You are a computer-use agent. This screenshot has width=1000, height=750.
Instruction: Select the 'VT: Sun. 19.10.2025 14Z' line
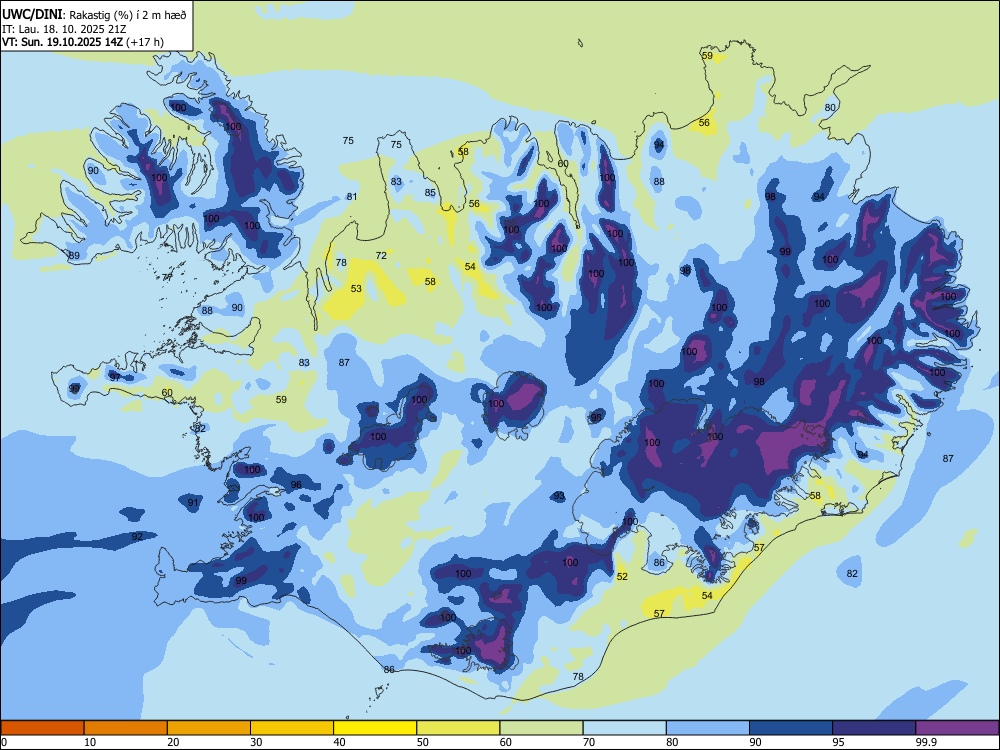(x=62, y=42)
